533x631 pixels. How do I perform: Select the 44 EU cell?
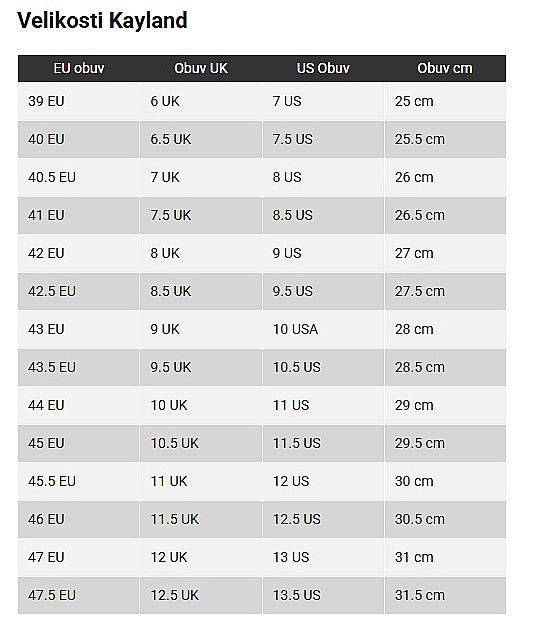point(79,406)
